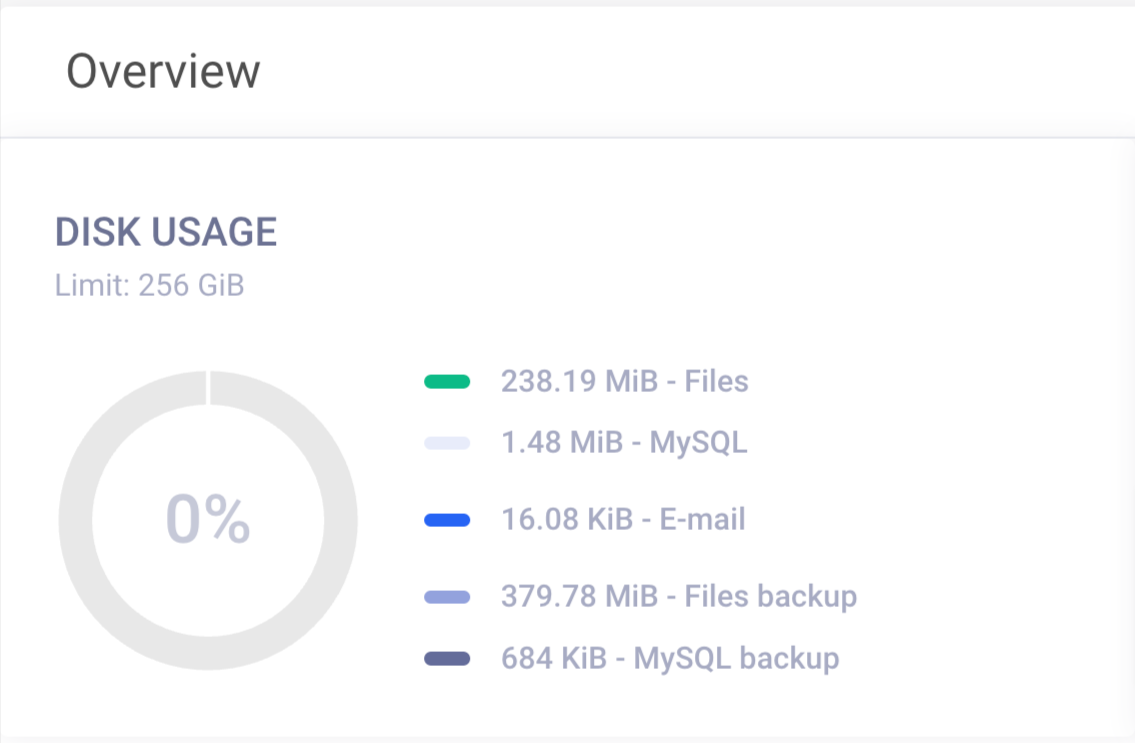This screenshot has height=743, width=1135.
Task: Click the Limit: 256 GiB text
Action: coord(149,286)
